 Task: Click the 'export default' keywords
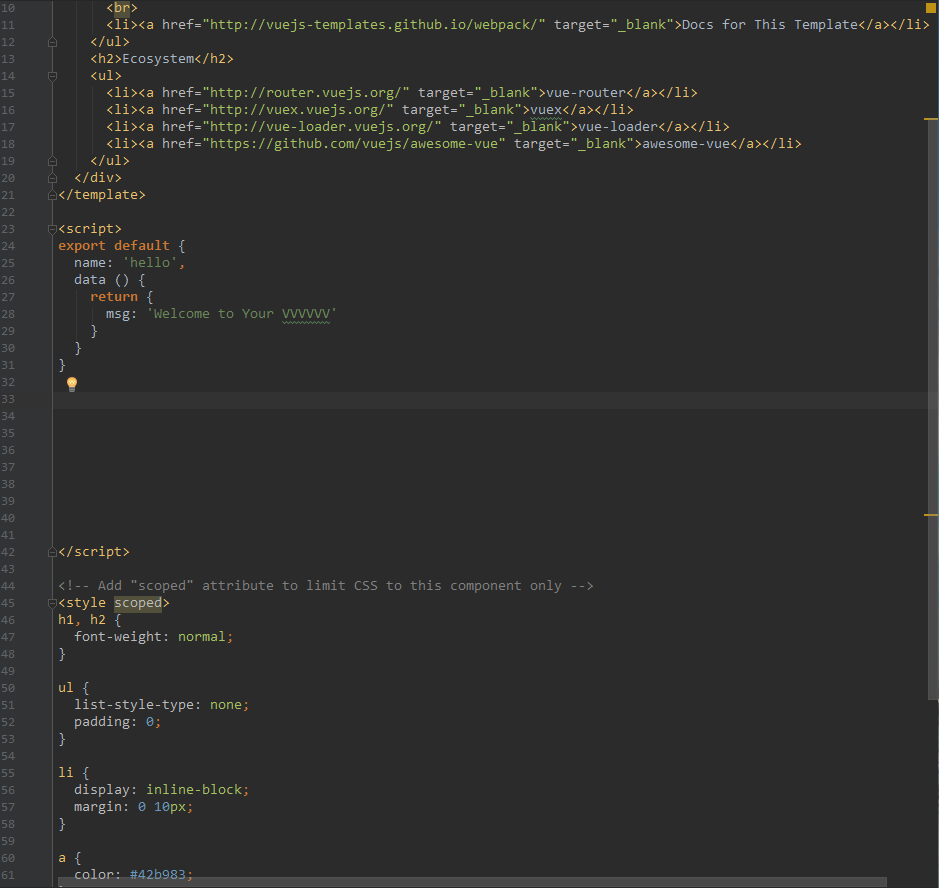pos(114,246)
